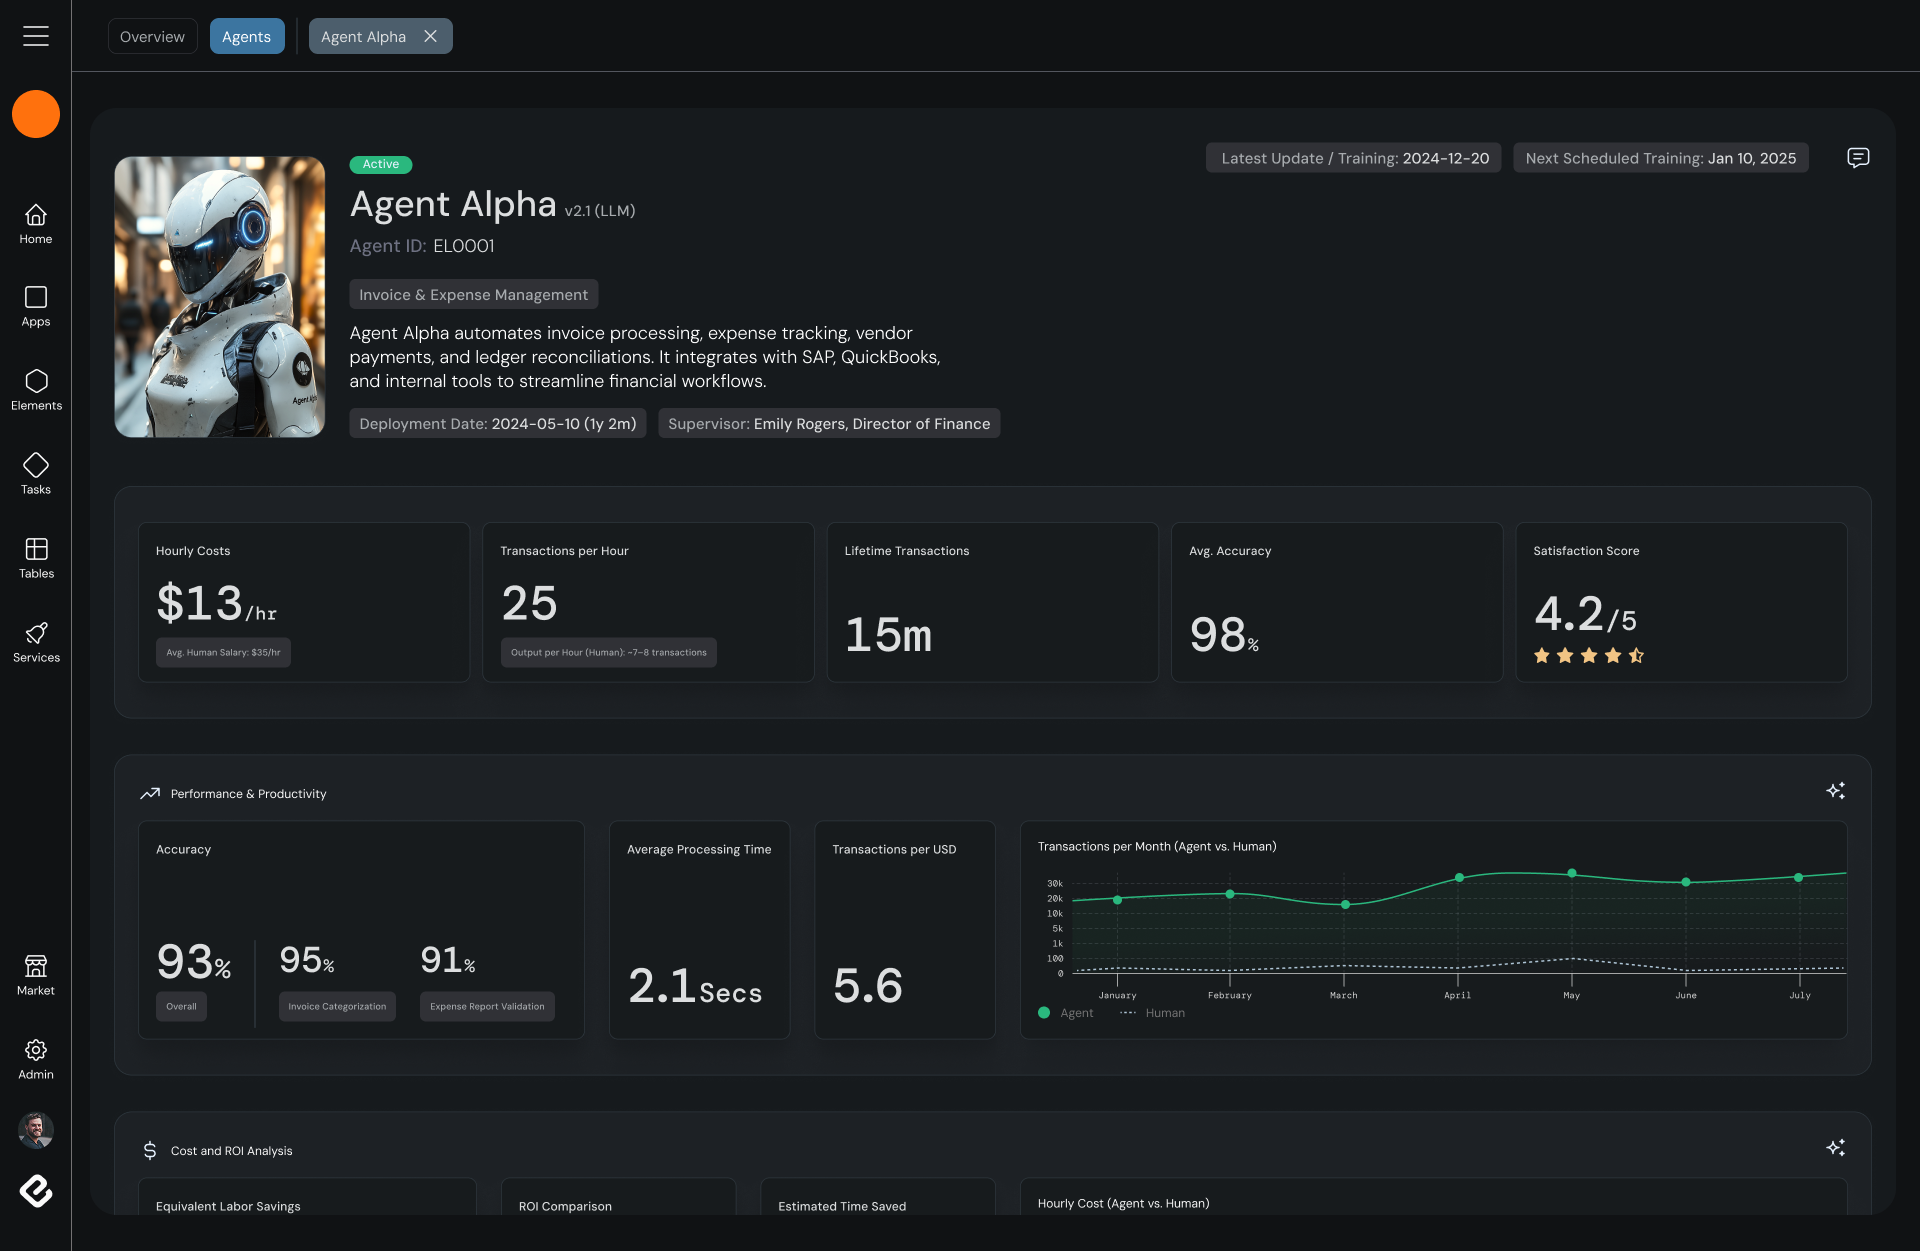Rate the agent using the last star
The height and width of the screenshot is (1251, 1920).
pos(1636,656)
